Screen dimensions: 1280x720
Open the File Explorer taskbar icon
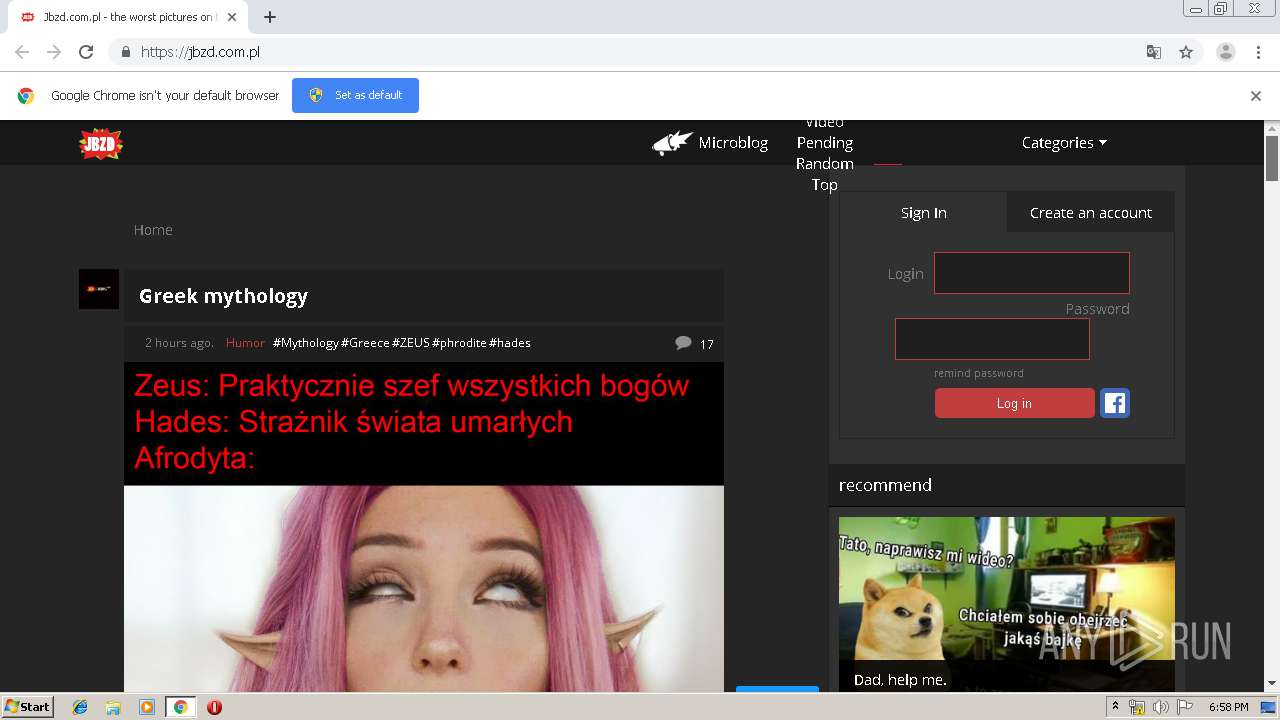click(x=113, y=707)
